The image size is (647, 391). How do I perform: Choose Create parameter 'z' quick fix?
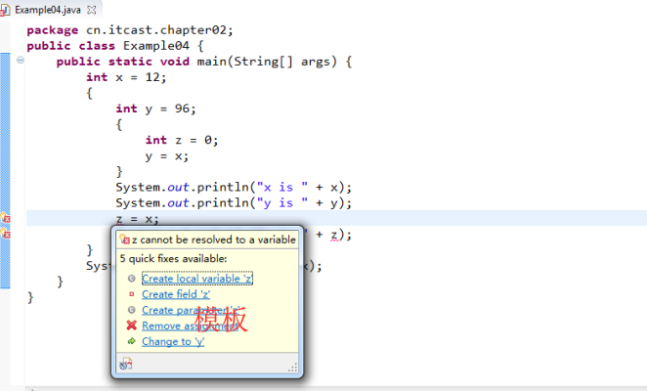tap(191, 310)
